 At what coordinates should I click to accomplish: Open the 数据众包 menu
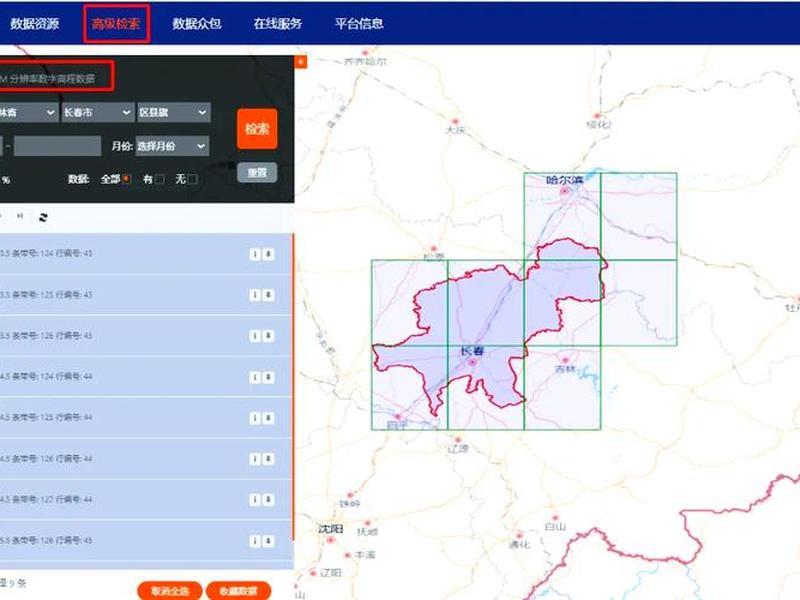tap(196, 23)
